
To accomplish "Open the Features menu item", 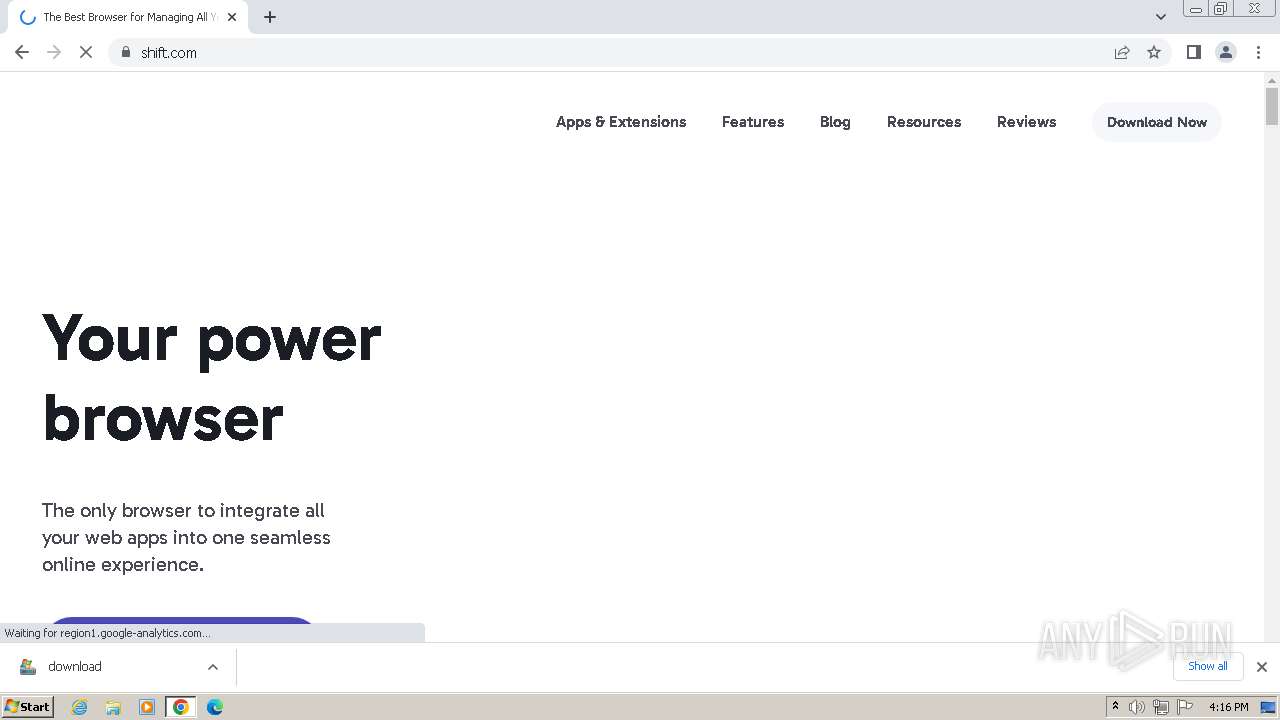I will 753,122.
